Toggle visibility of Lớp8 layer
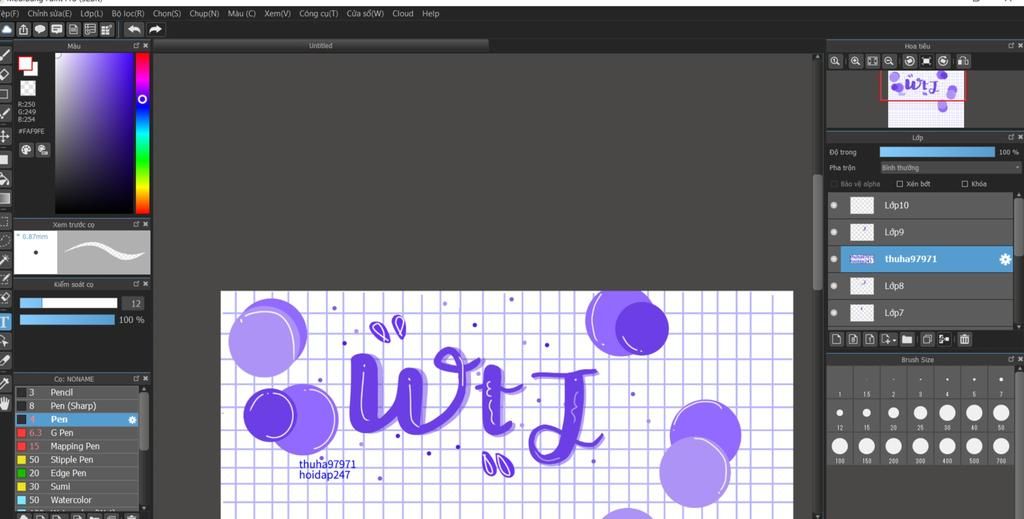Screen dimensions: 1024x519 pyautogui.click(x=834, y=286)
